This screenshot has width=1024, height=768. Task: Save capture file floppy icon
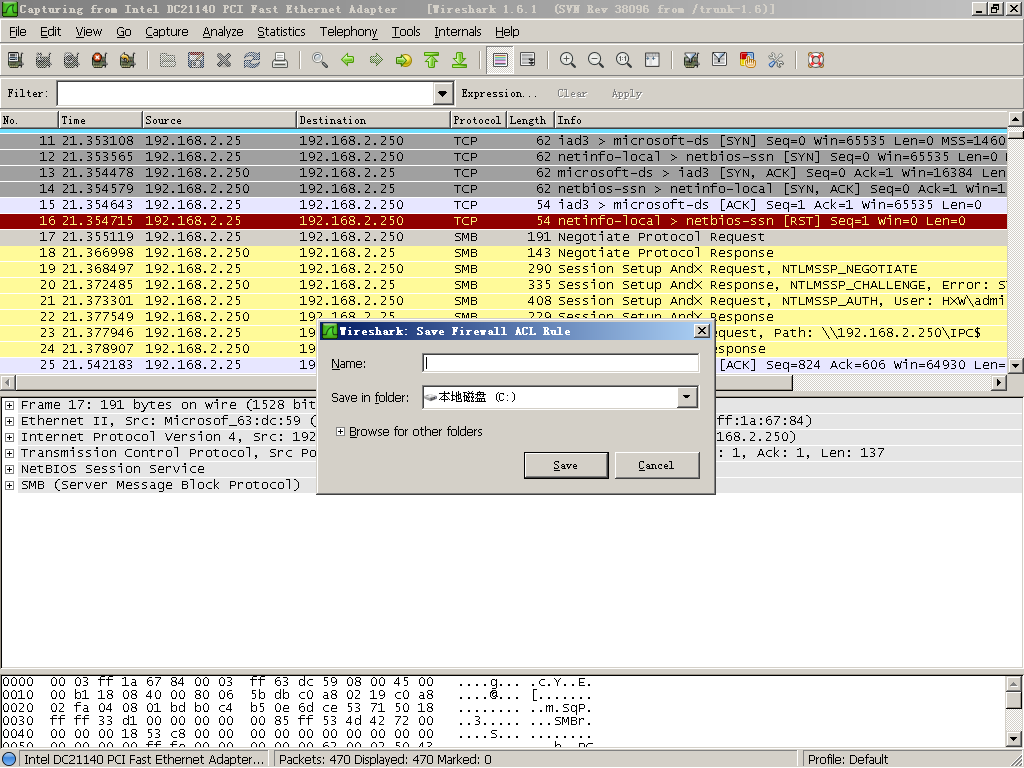(x=196, y=60)
